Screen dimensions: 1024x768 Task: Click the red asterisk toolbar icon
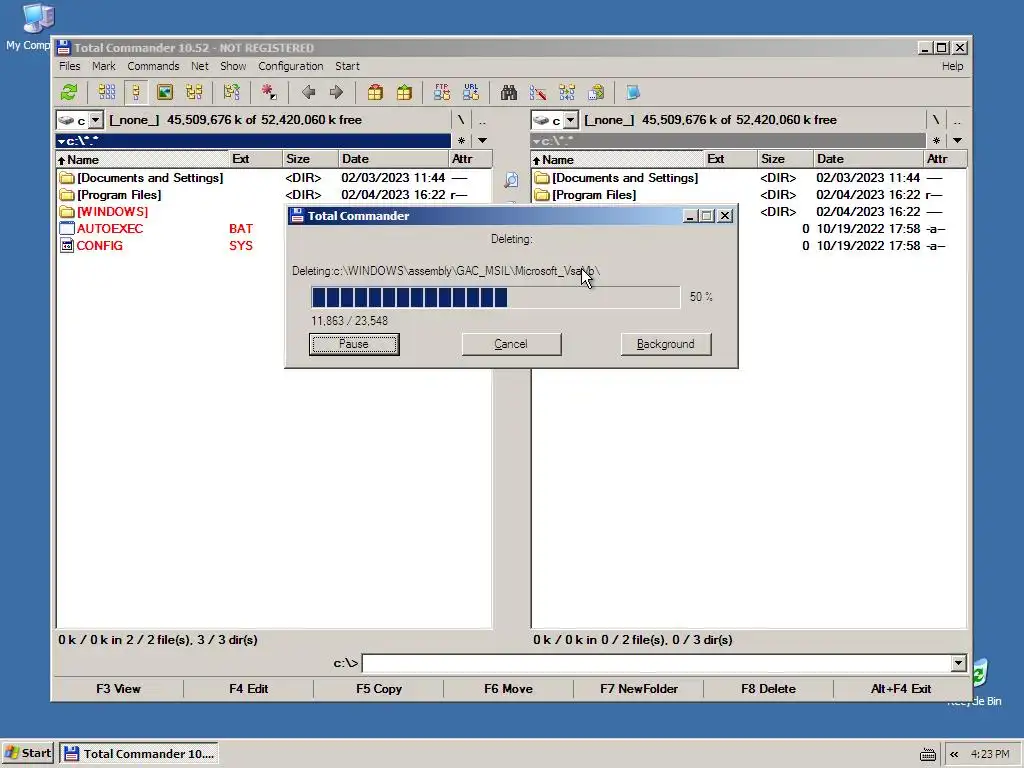click(x=268, y=92)
